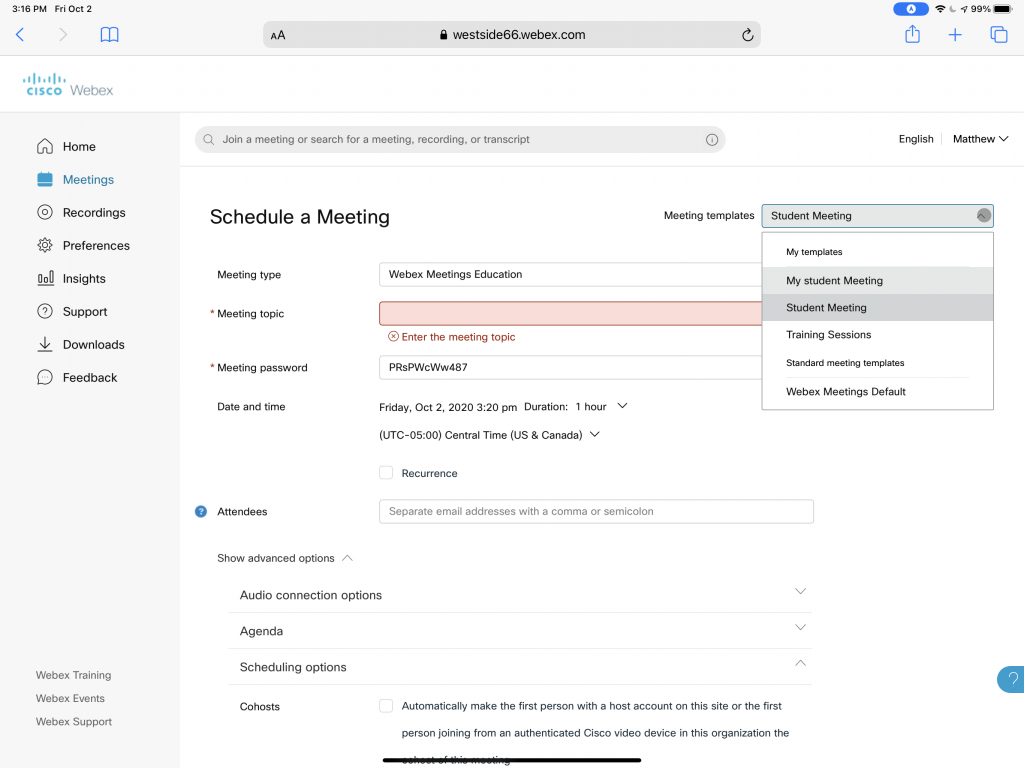Click the 'Schedule a Meeting' heading
The height and width of the screenshot is (768, 1024).
pos(300,217)
